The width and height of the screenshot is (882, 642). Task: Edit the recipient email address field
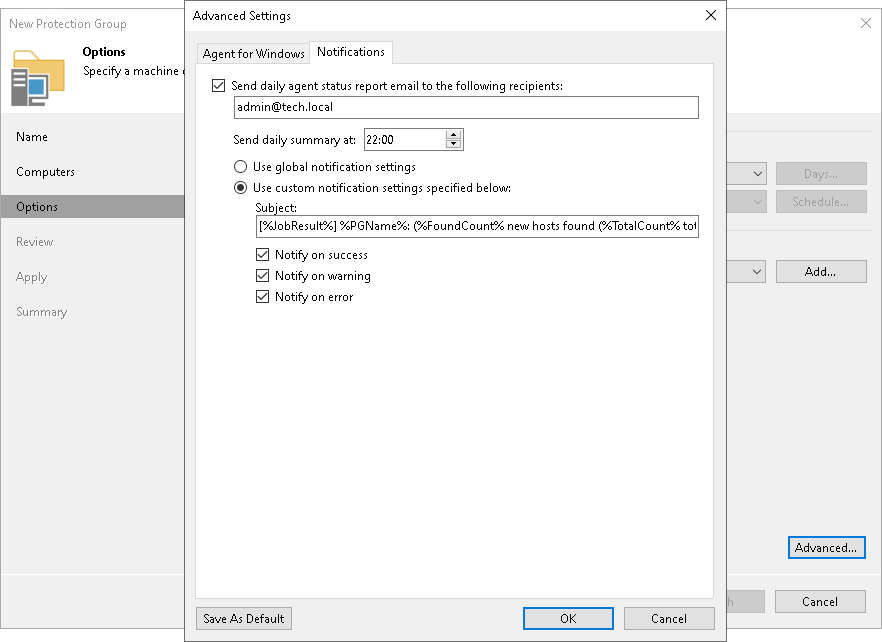coord(465,108)
